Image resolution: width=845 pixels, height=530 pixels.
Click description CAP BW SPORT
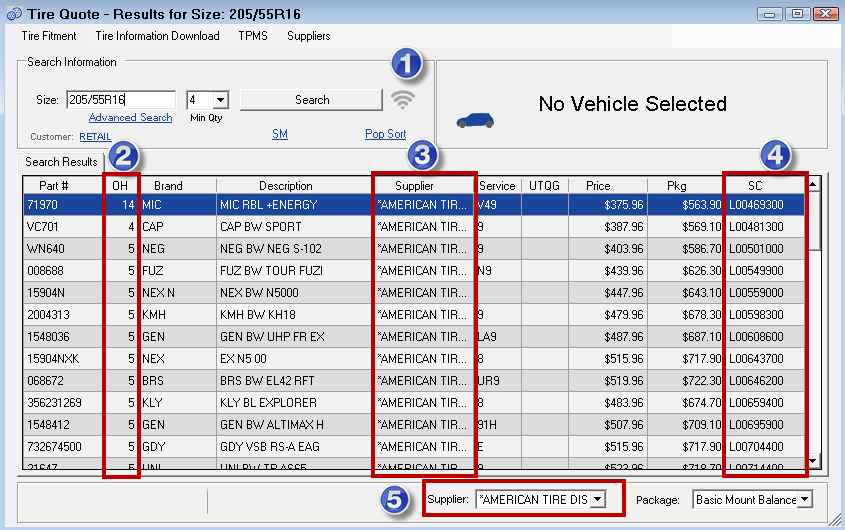click(x=261, y=227)
